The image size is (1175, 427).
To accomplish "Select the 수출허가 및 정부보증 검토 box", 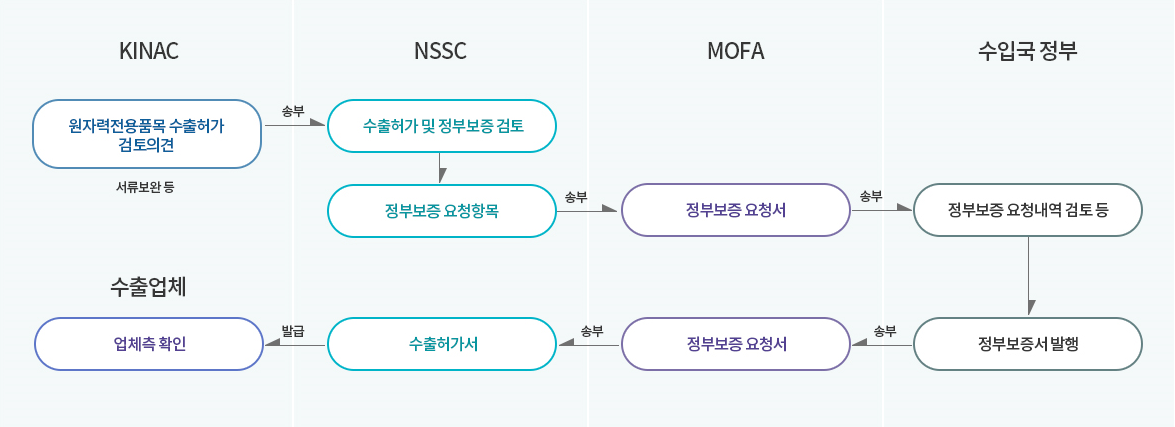I will tap(442, 126).
